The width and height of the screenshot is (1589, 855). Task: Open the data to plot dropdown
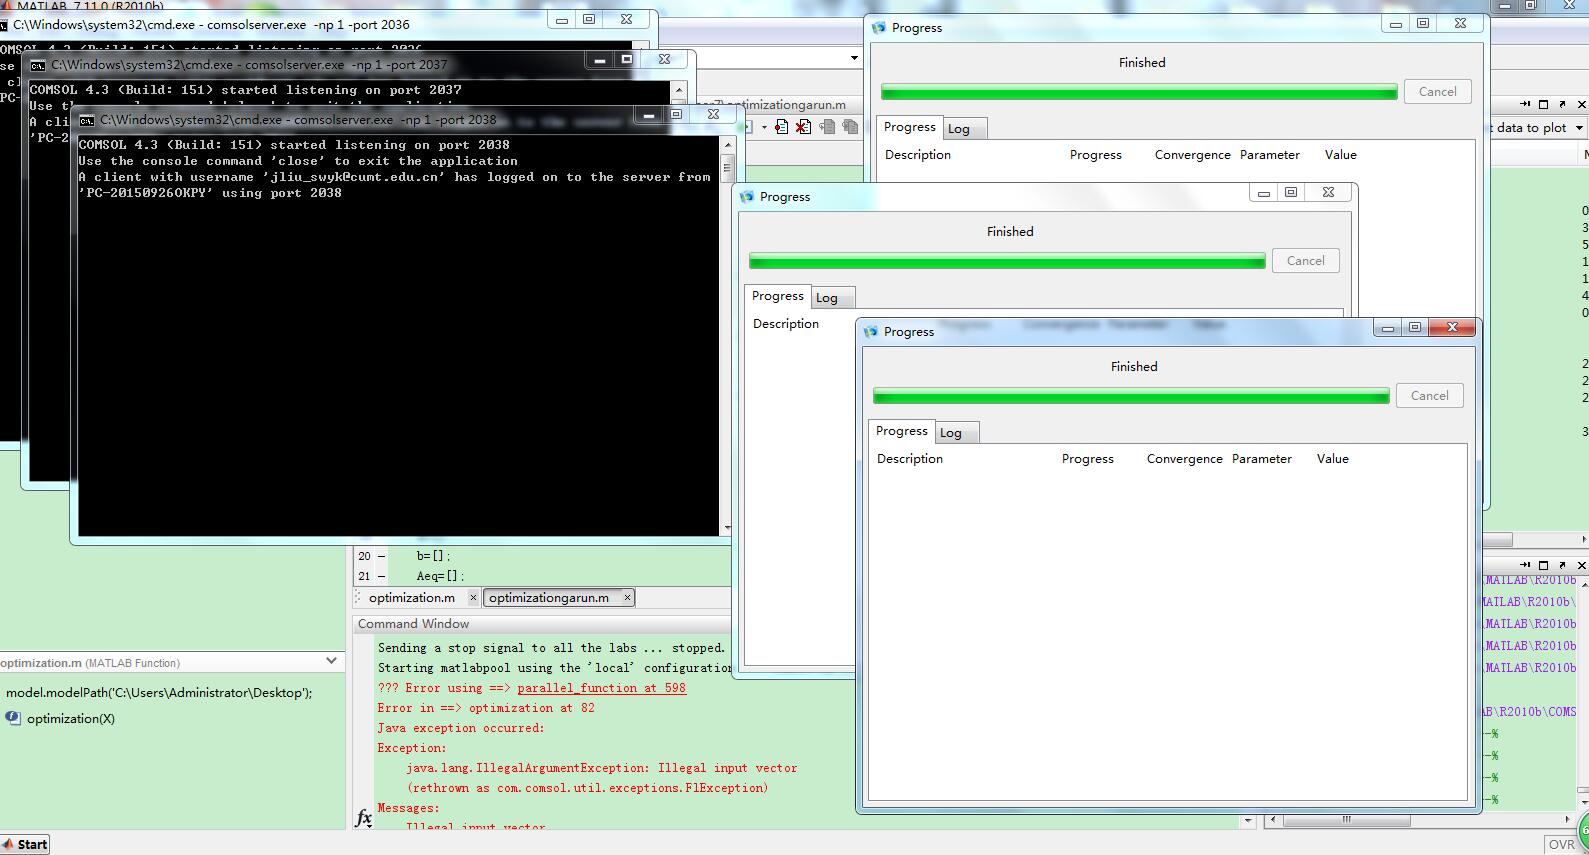pyautogui.click(x=1579, y=128)
